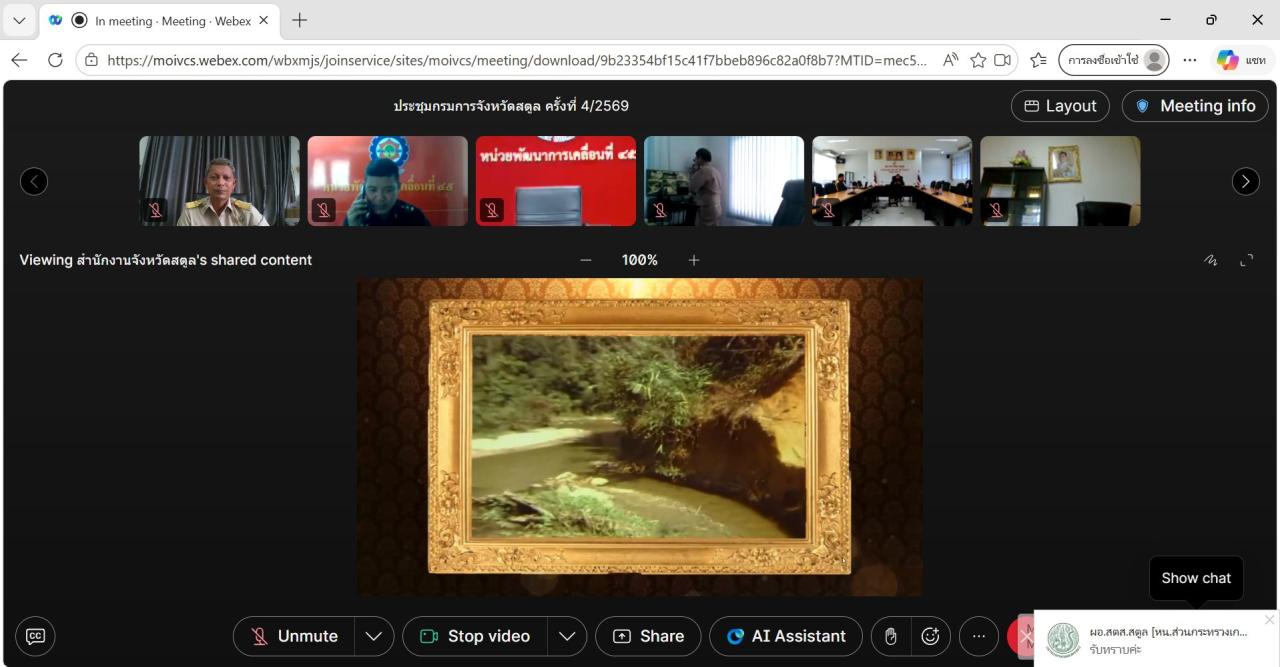This screenshot has height=667, width=1280.
Task: Expand video options arrow next to Stop video
Action: [x=566, y=636]
